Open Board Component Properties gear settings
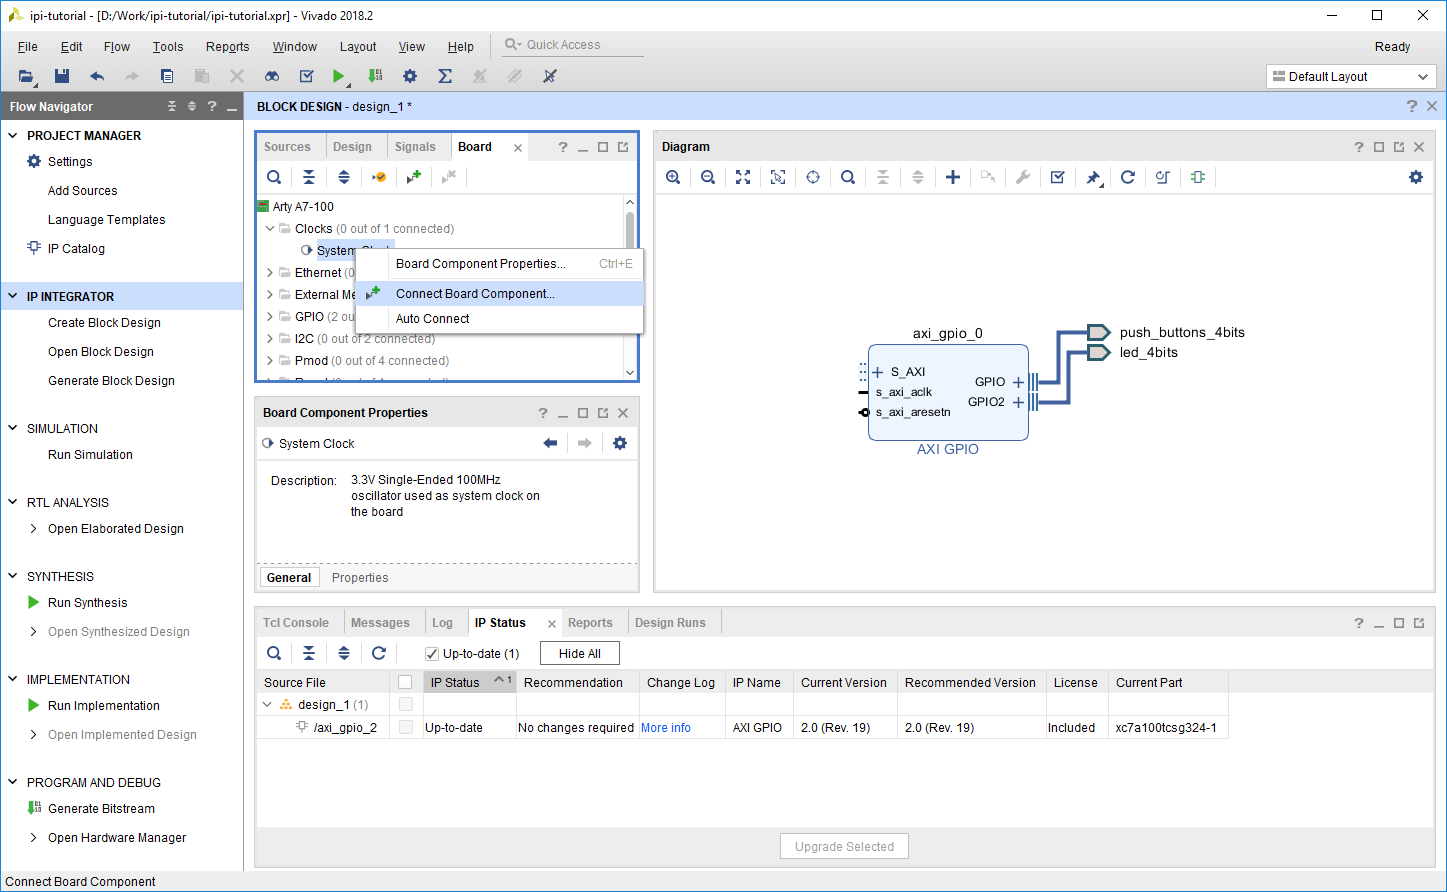 pos(620,443)
